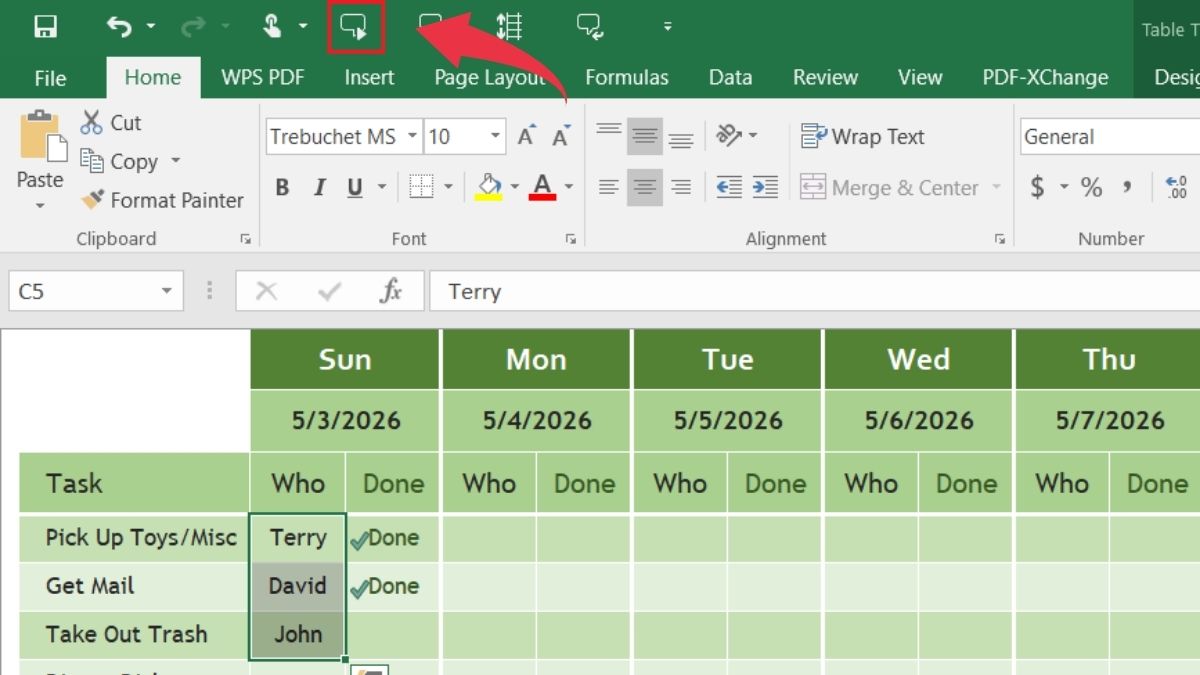Open the Formulas tab
Screen dimensions: 1200x675
click(x=627, y=77)
